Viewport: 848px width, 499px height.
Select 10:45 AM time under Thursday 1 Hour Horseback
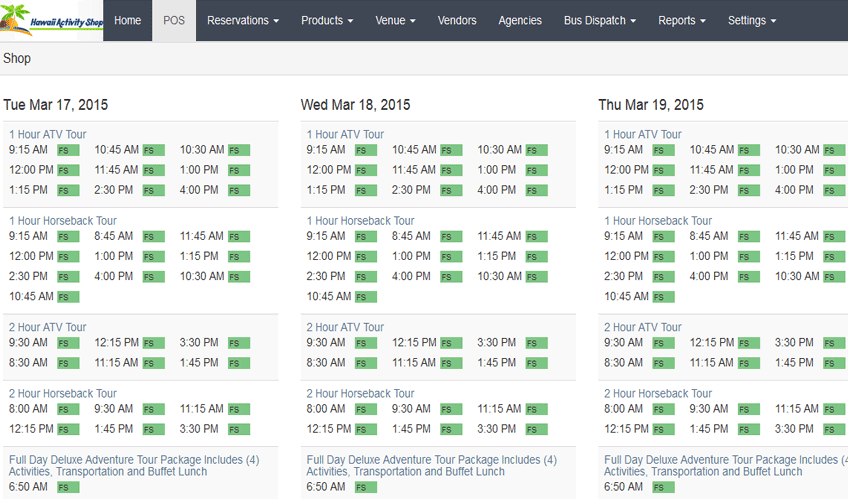626,296
